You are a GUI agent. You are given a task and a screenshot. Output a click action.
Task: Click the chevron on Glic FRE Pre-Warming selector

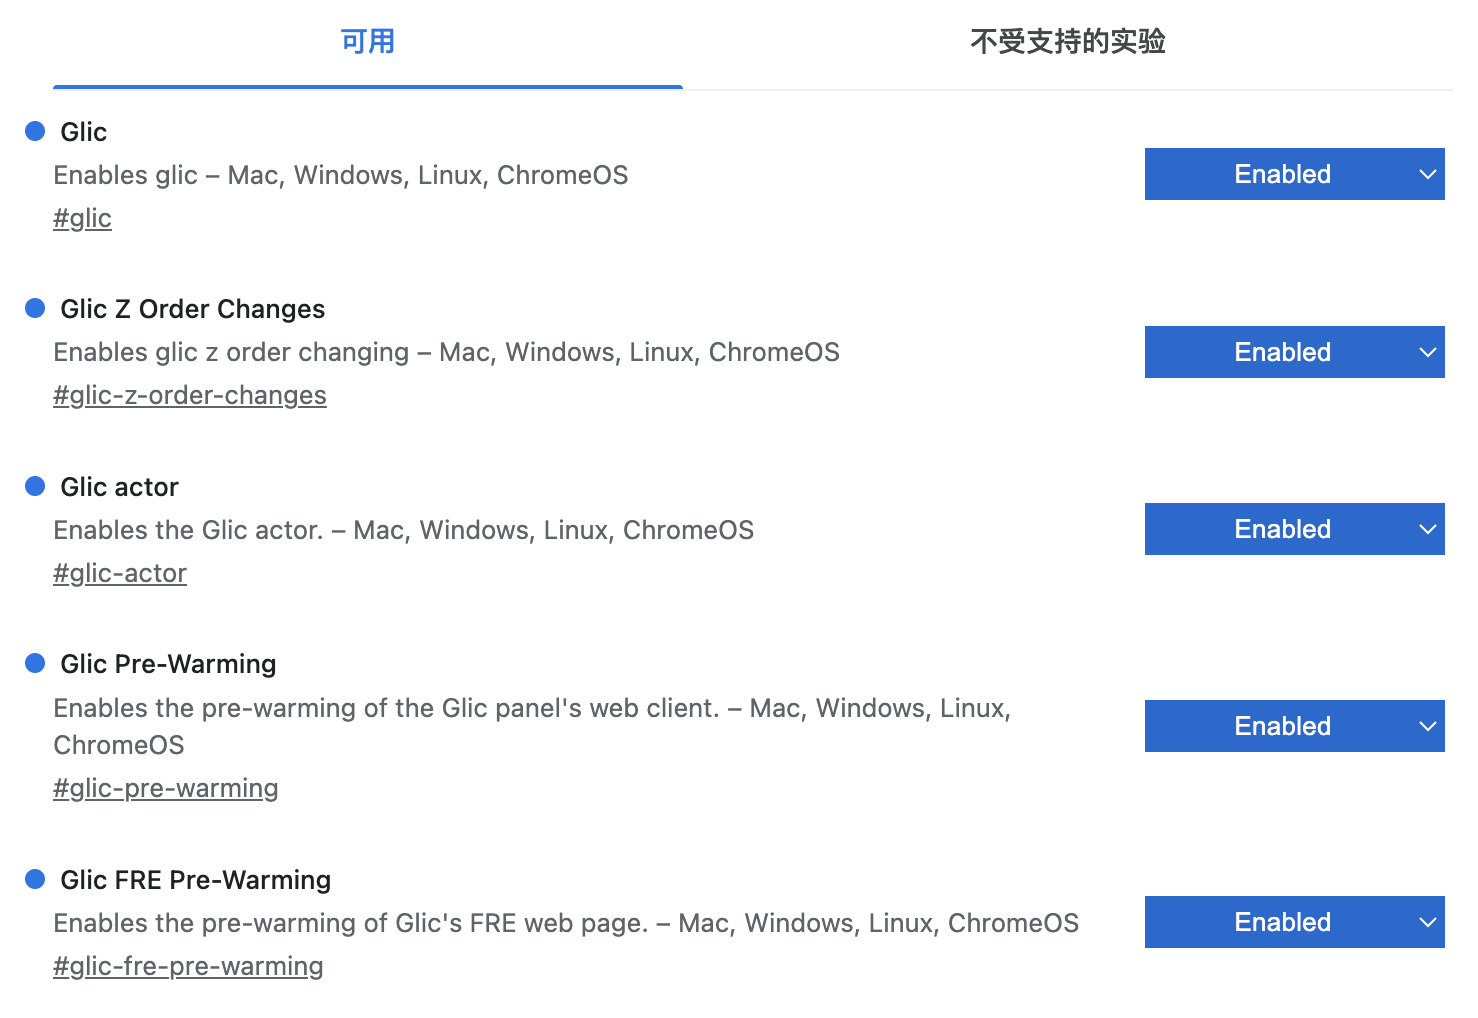pyautogui.click(x=1426, y=922)
